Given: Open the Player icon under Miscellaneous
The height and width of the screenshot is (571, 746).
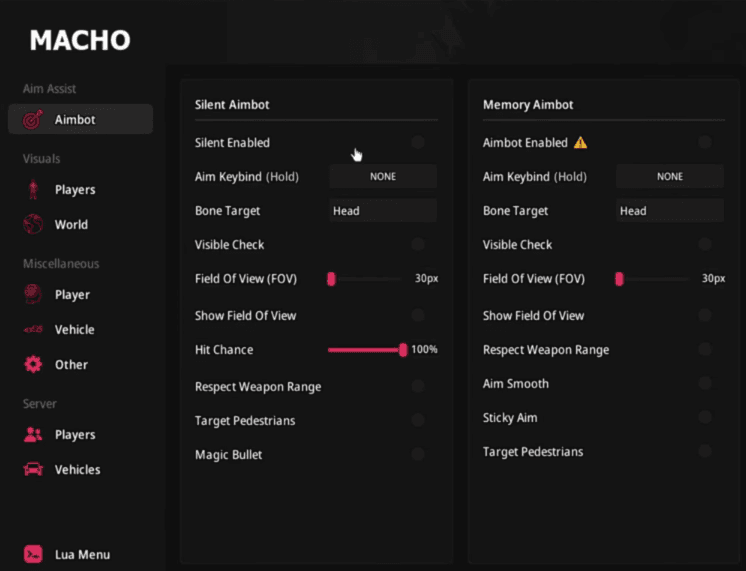Looking at the screenshot, I should tap(33, 295).
